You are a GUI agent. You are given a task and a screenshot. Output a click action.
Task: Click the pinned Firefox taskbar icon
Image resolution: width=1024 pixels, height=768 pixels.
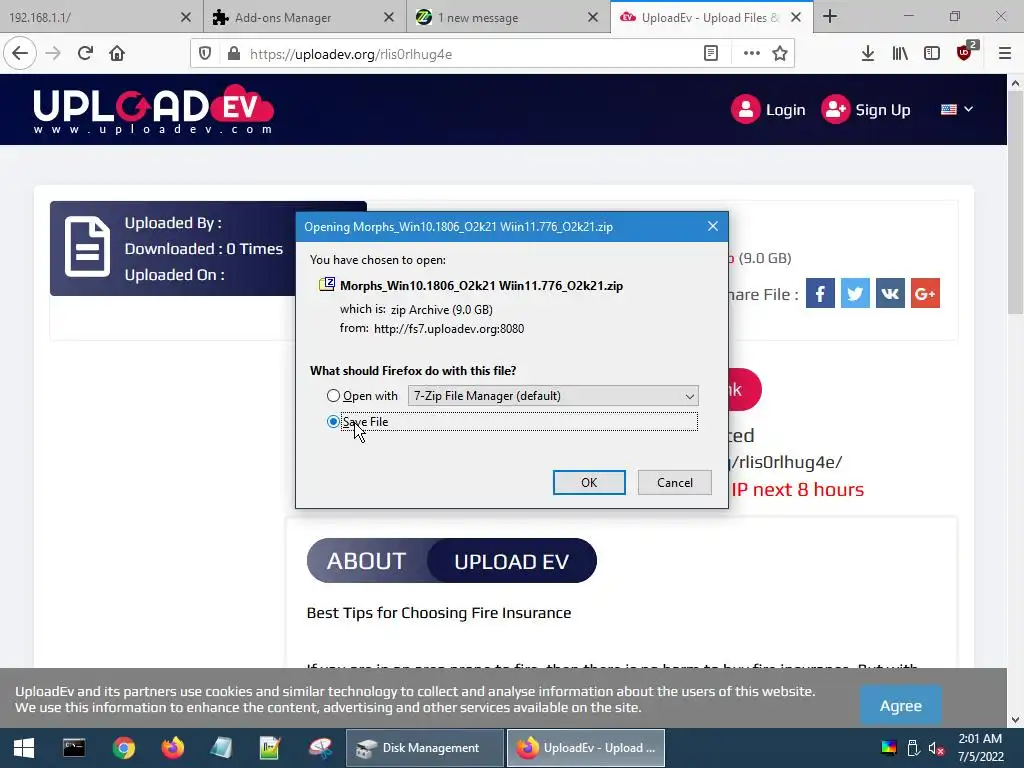(173, 748)
